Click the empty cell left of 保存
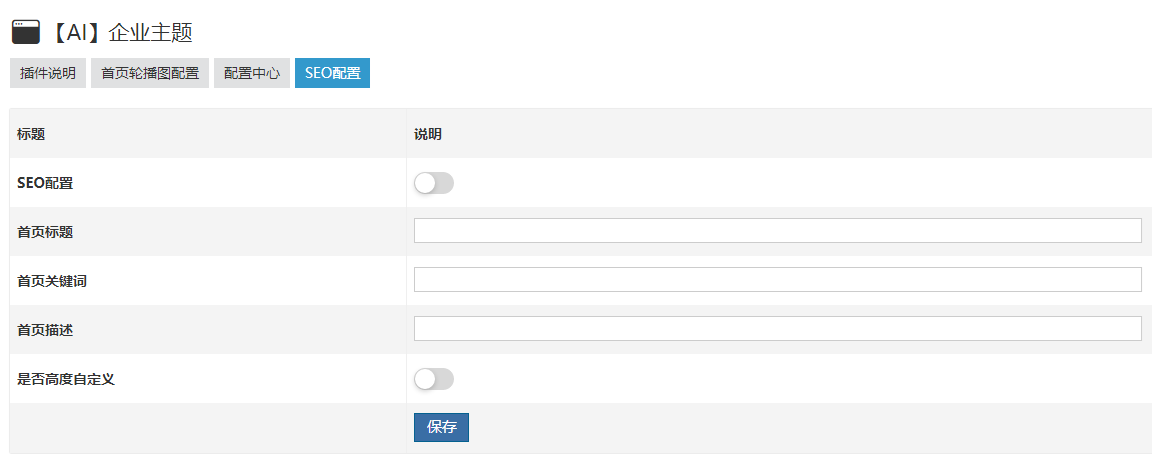Screen dimensions: 1152x454 (208, 428)
